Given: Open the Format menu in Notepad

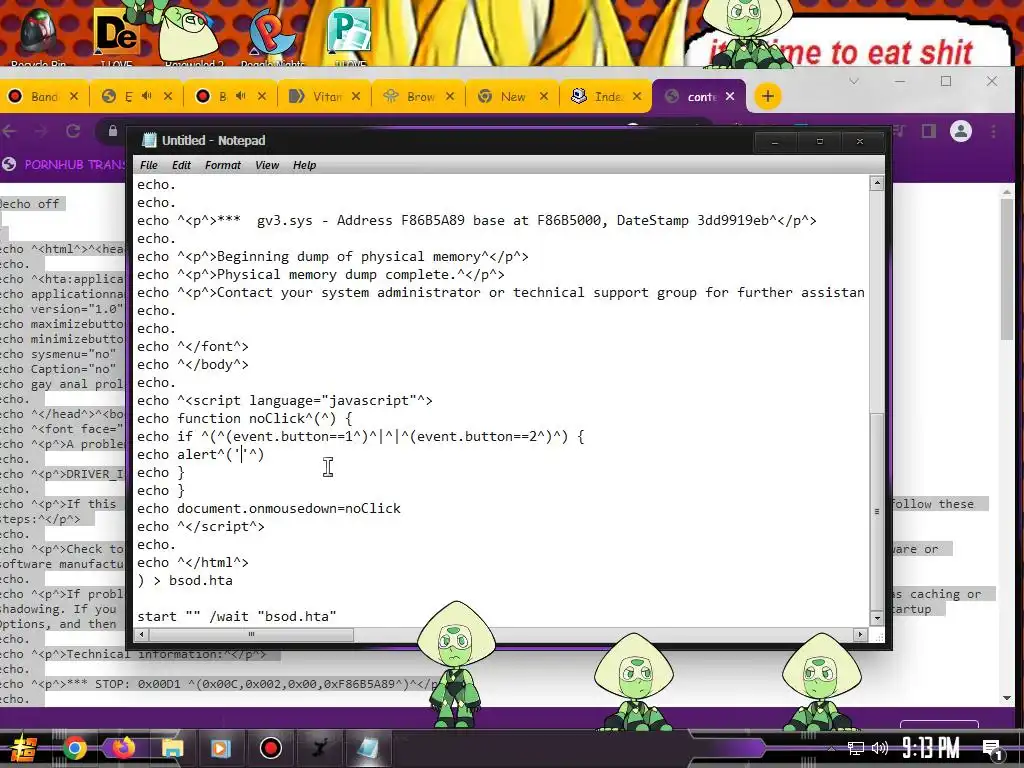Looking at the screenshot, I should point(223,165).
